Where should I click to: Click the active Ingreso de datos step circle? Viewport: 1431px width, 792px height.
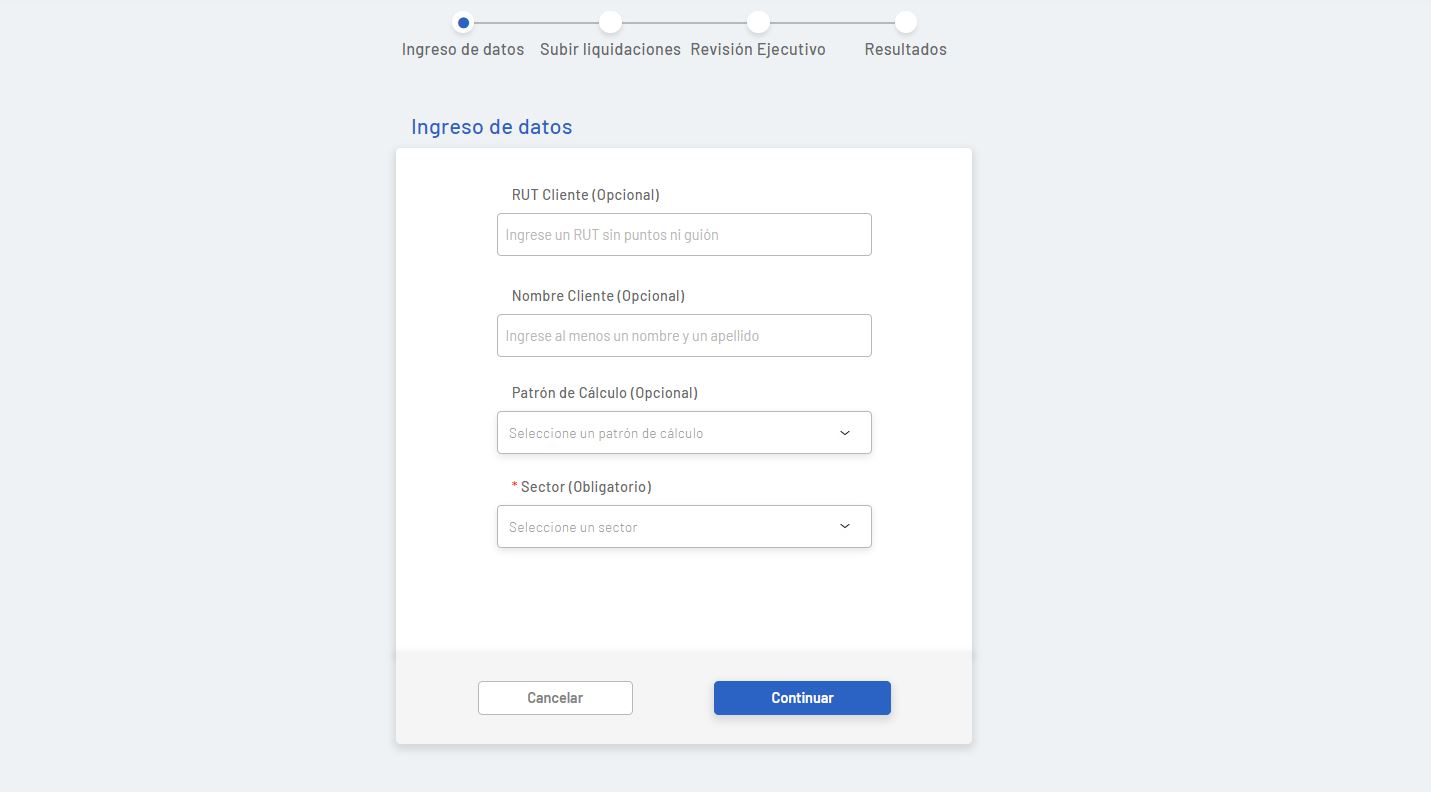[x=463, y=22]
